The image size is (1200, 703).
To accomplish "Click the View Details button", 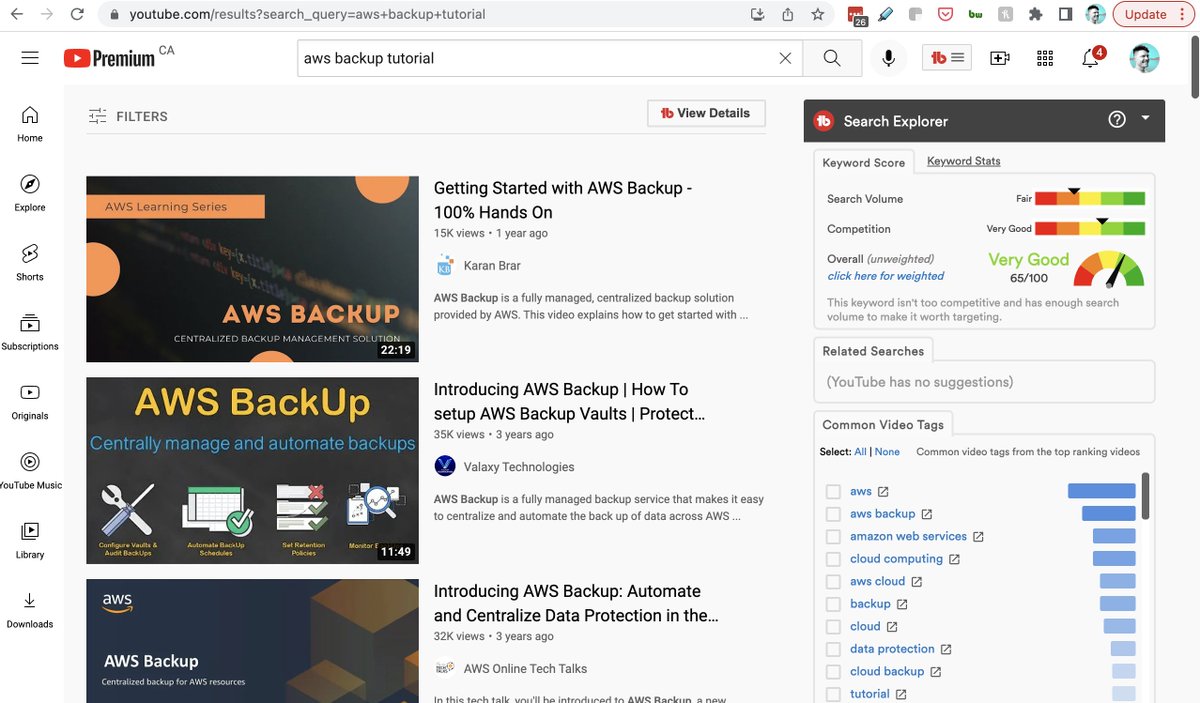I will tap(706, 114).
